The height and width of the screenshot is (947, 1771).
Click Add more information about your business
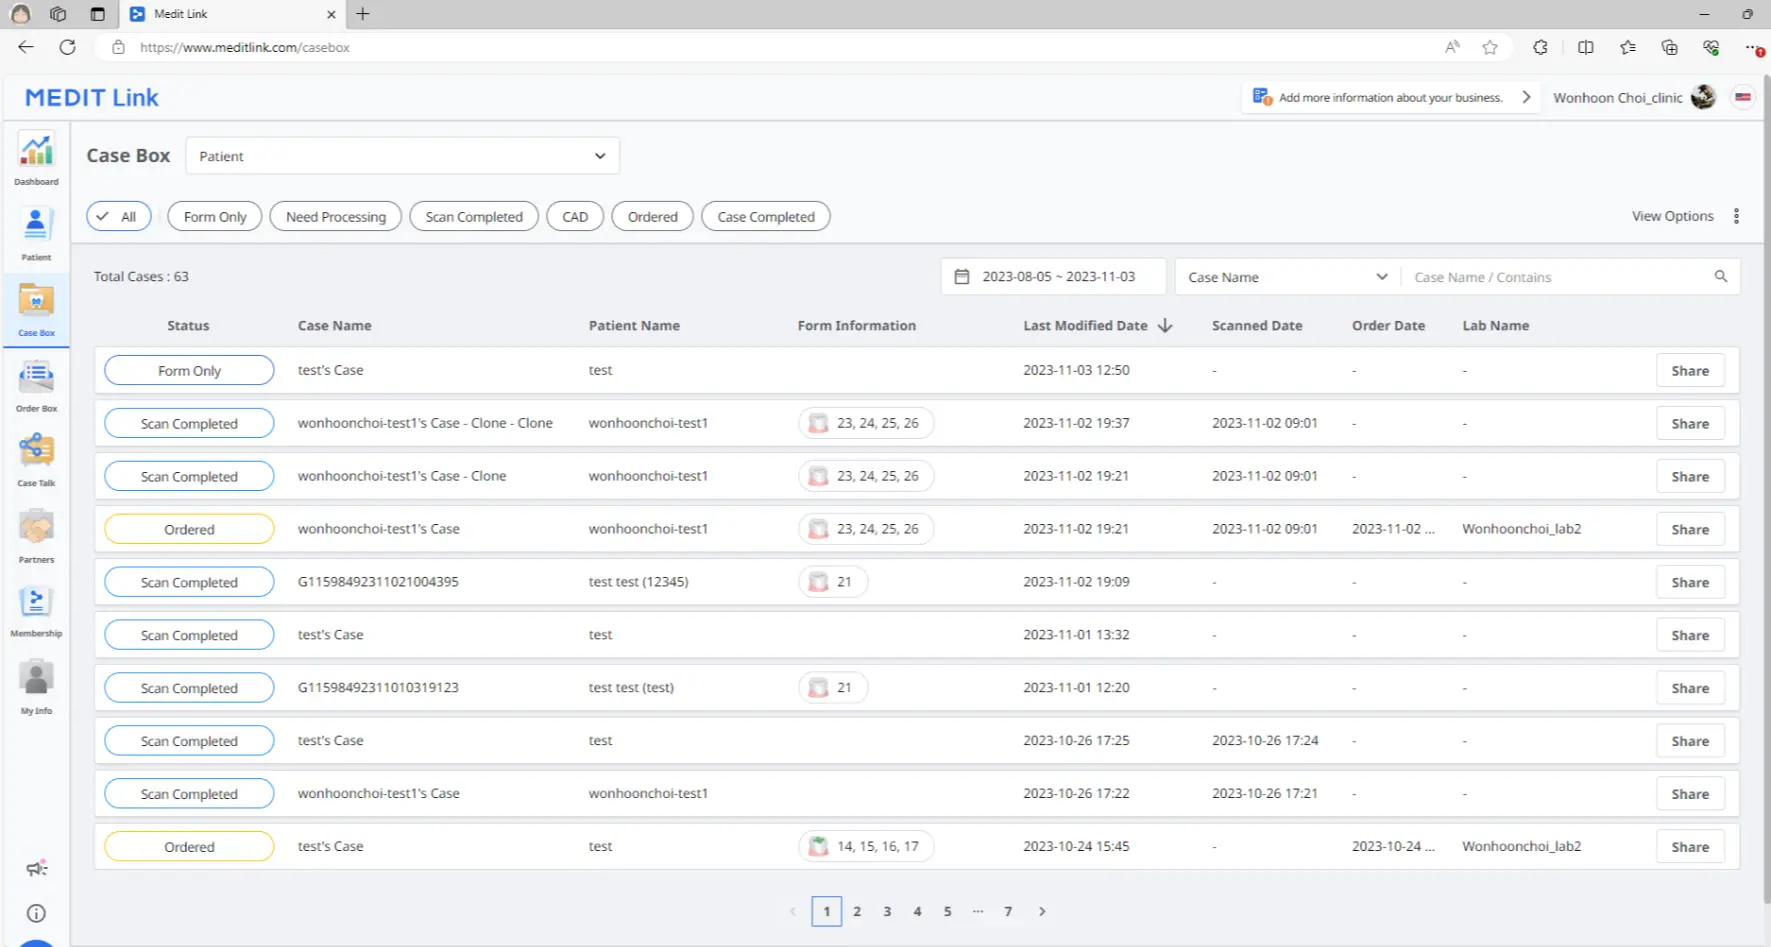1390,97
